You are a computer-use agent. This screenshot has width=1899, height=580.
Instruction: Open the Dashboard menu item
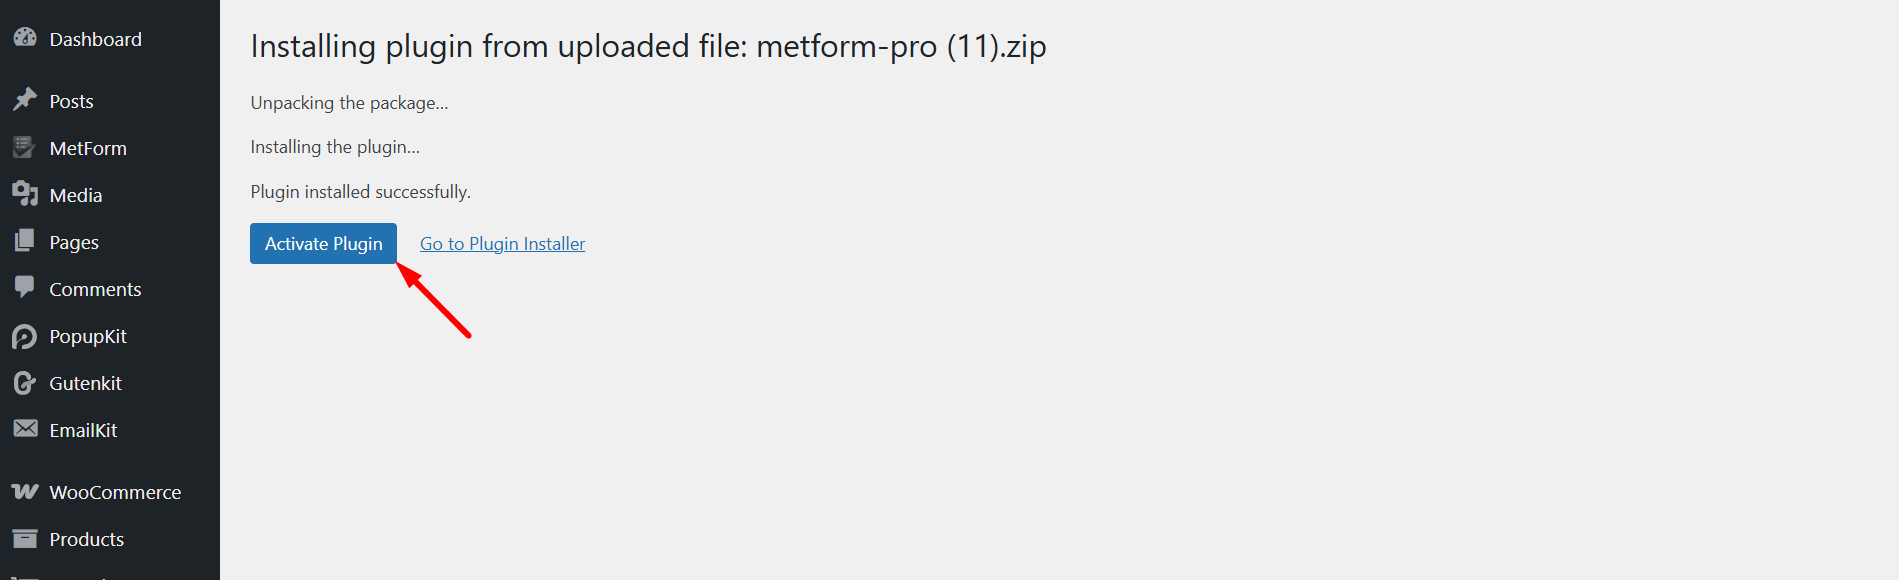(x=95, y=38)
